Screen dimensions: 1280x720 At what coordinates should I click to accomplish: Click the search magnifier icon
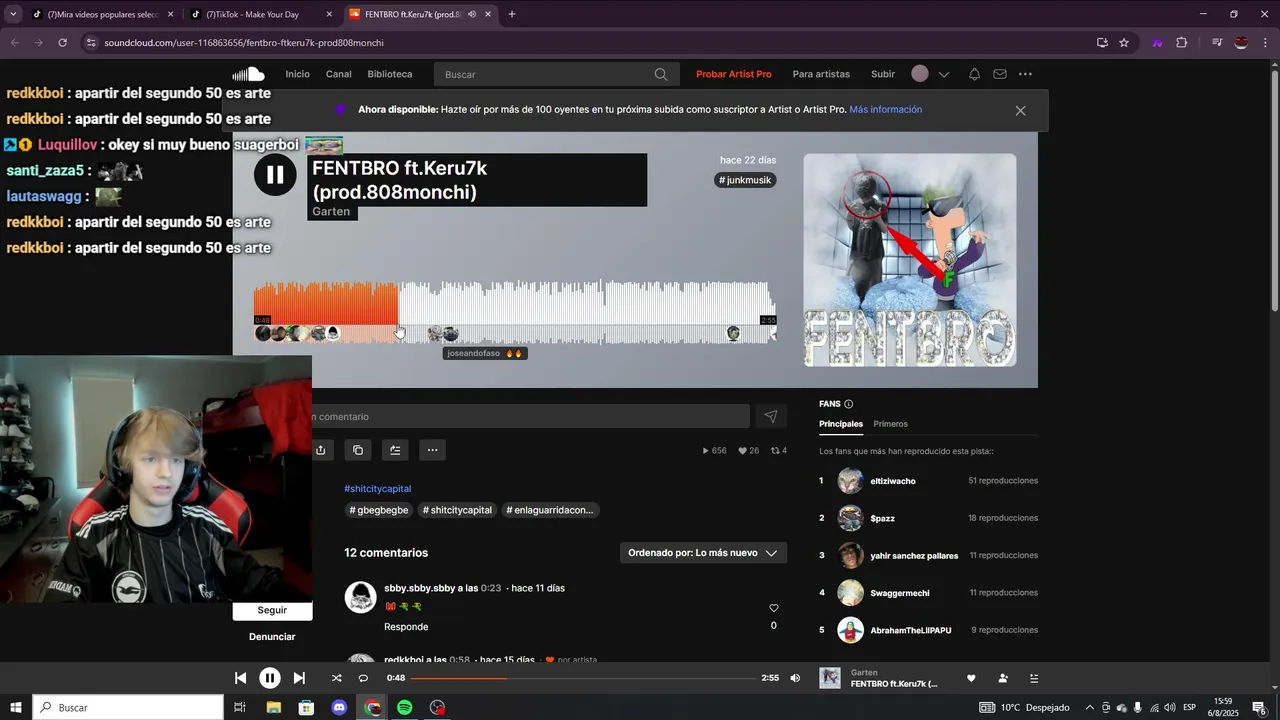pyautogui.click(x=661, y=74)
